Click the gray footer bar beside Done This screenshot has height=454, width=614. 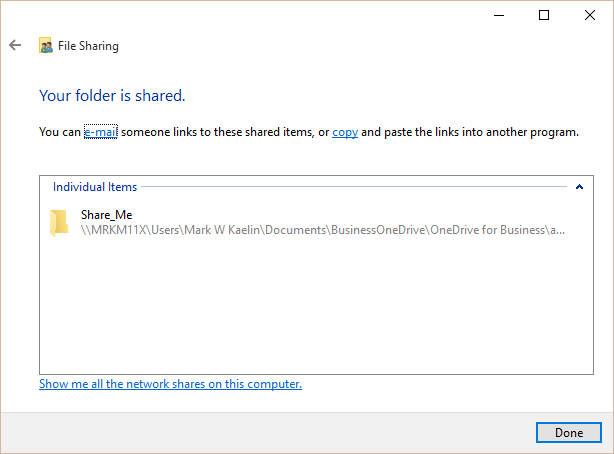[x=268, y=432]
